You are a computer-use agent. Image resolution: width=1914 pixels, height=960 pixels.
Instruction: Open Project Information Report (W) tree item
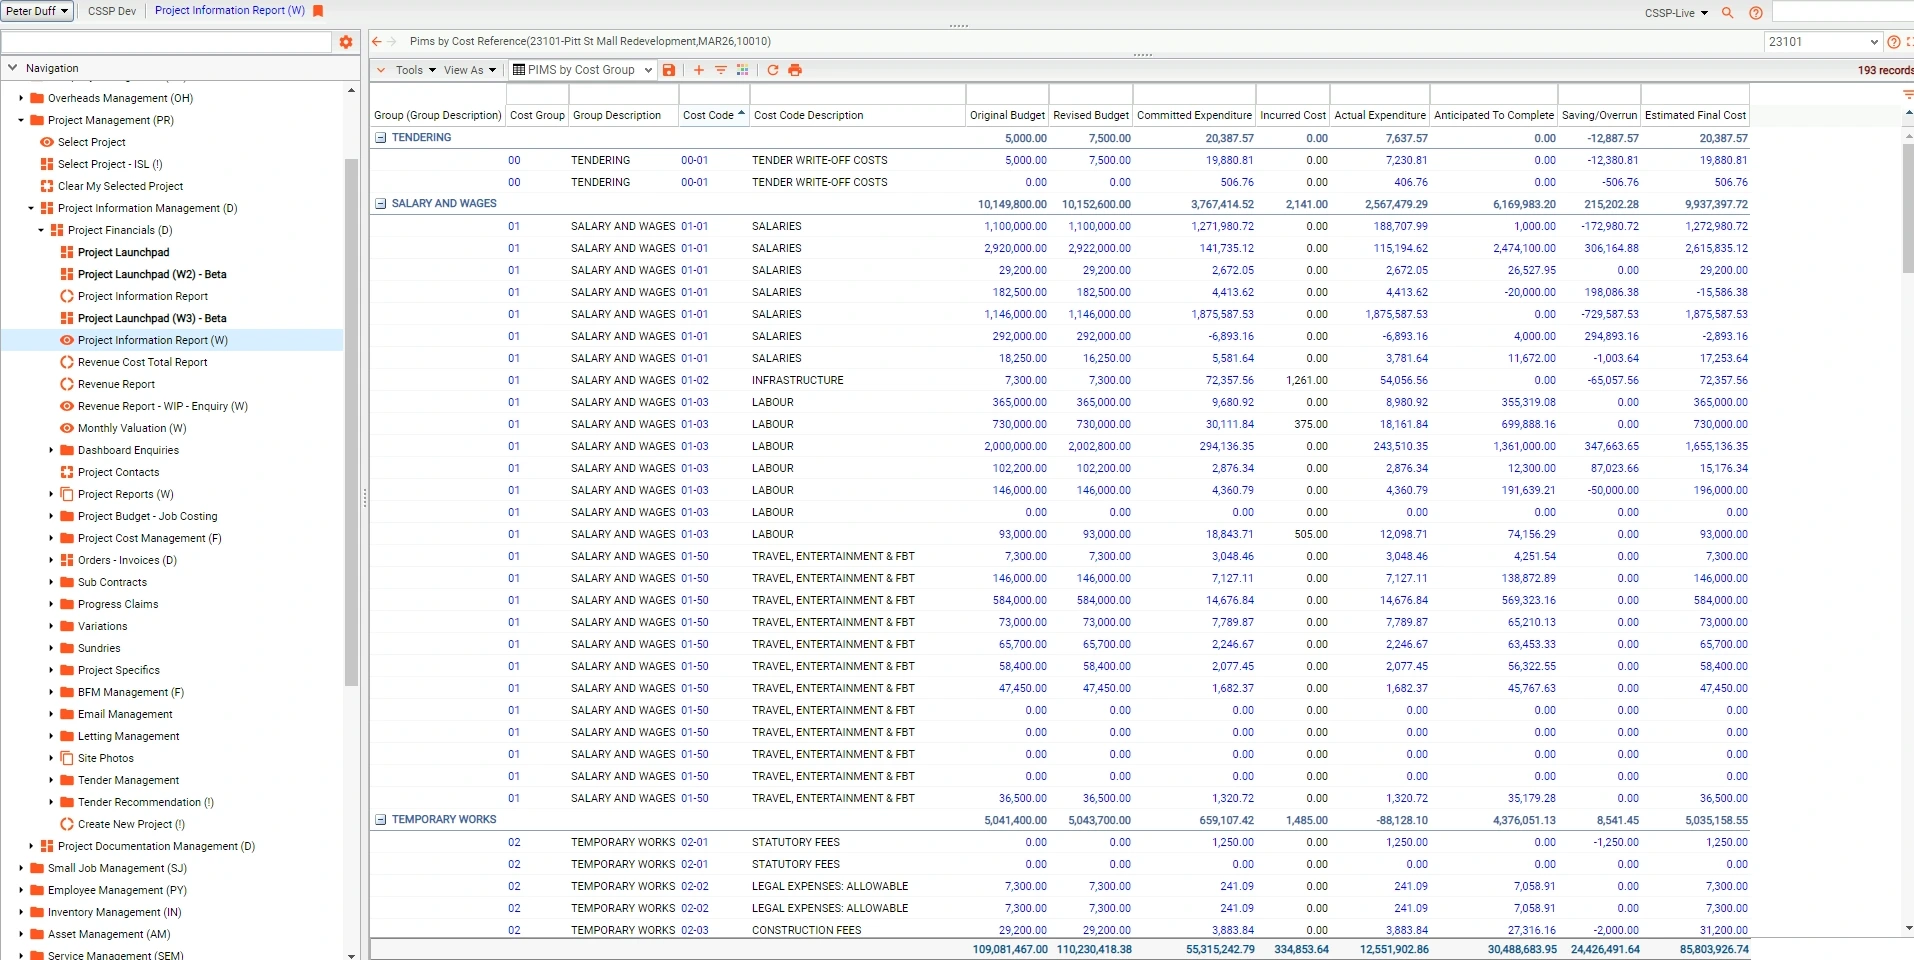pos(152,340)
